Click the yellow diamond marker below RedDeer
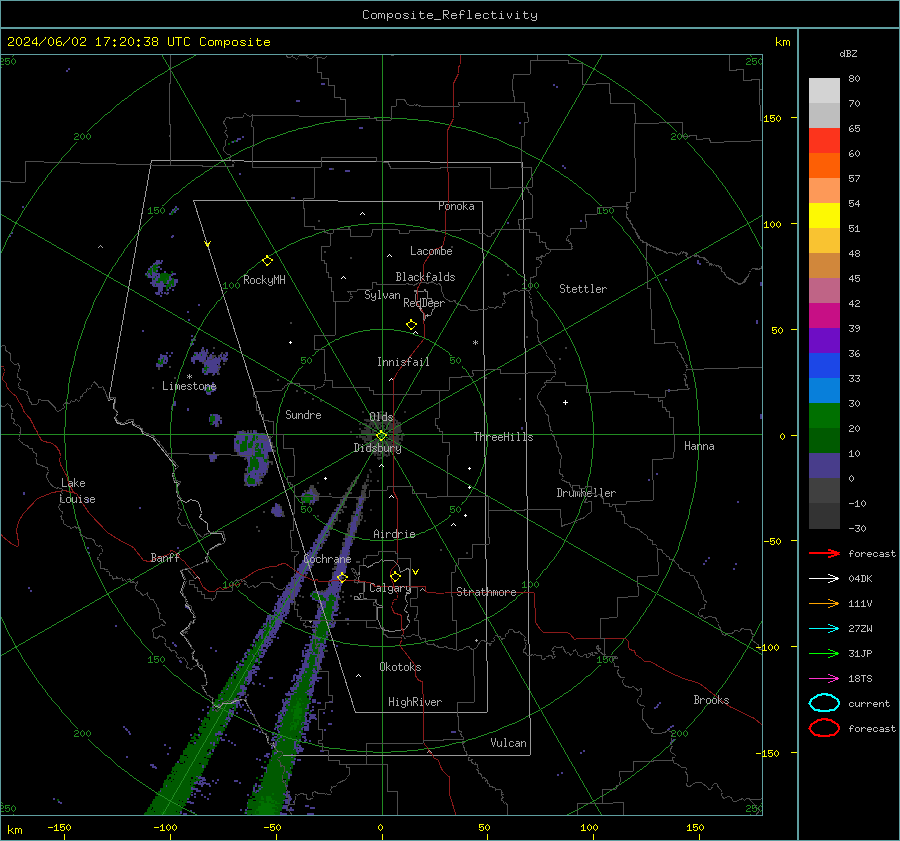This screenshot has width=900, height=841. tap(412, 325)
